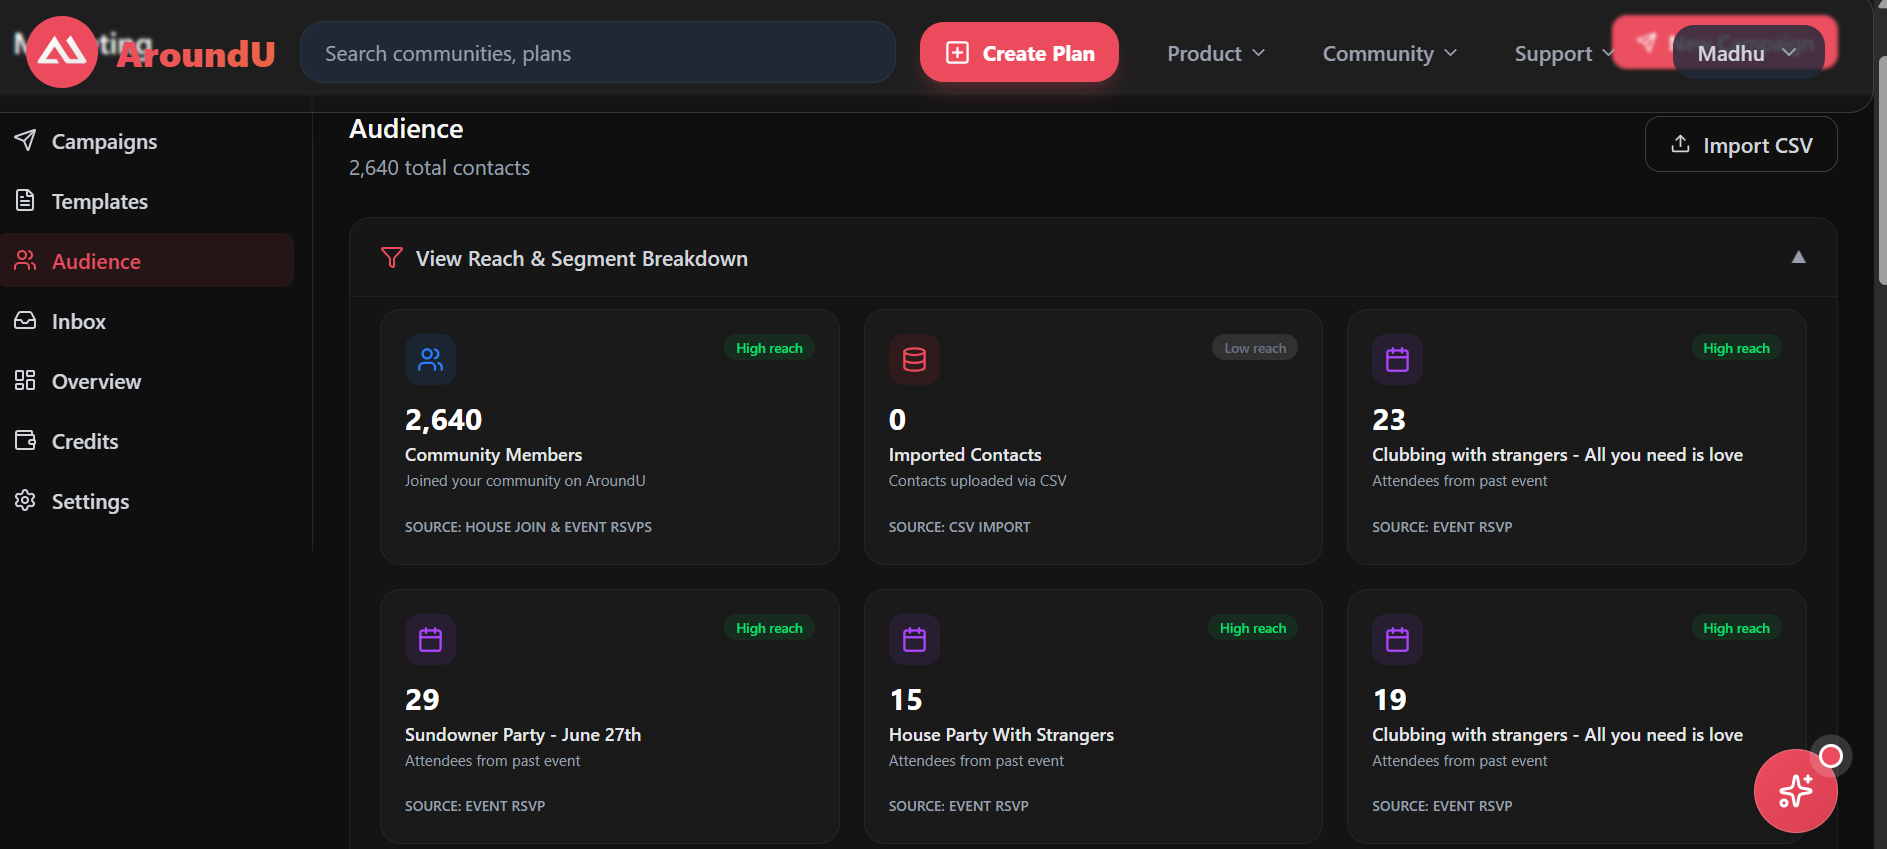Click calendar icon on House Party card
Viewport: 1887px width, 849px height.
point(914,639)
